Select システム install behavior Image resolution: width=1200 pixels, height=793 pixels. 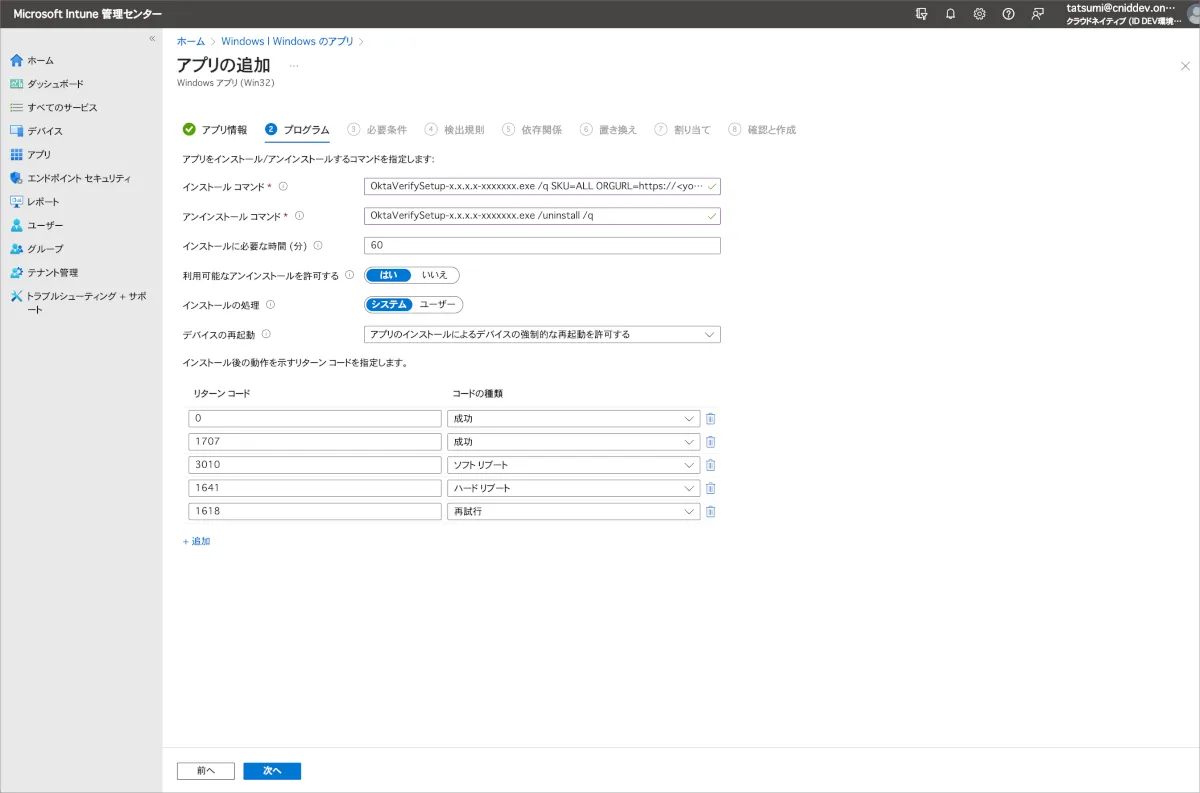pos(389,305)
